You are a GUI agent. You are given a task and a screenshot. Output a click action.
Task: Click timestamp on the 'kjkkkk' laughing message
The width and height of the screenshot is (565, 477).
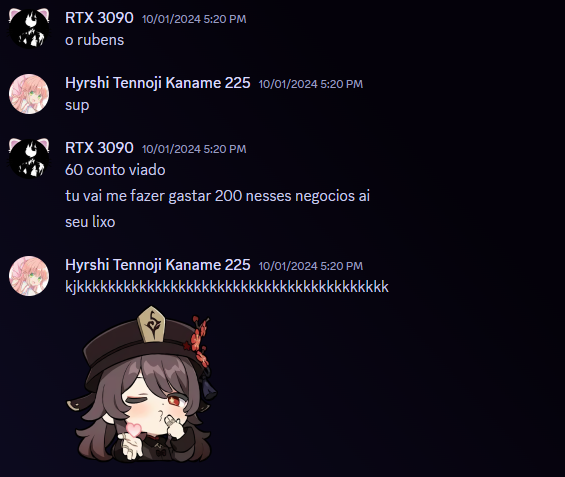pos(311,266)
